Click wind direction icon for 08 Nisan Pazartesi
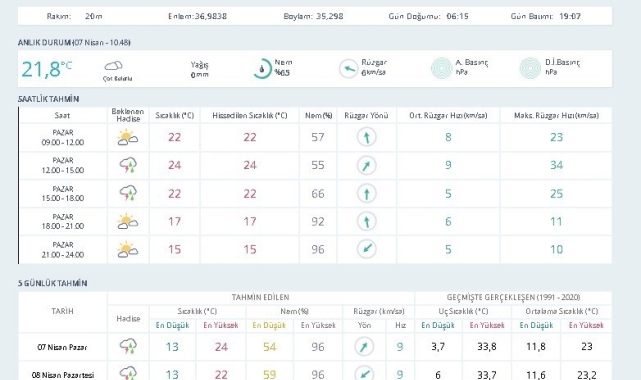The width and height of the screenshot is (641, 380). coord(364,373)
